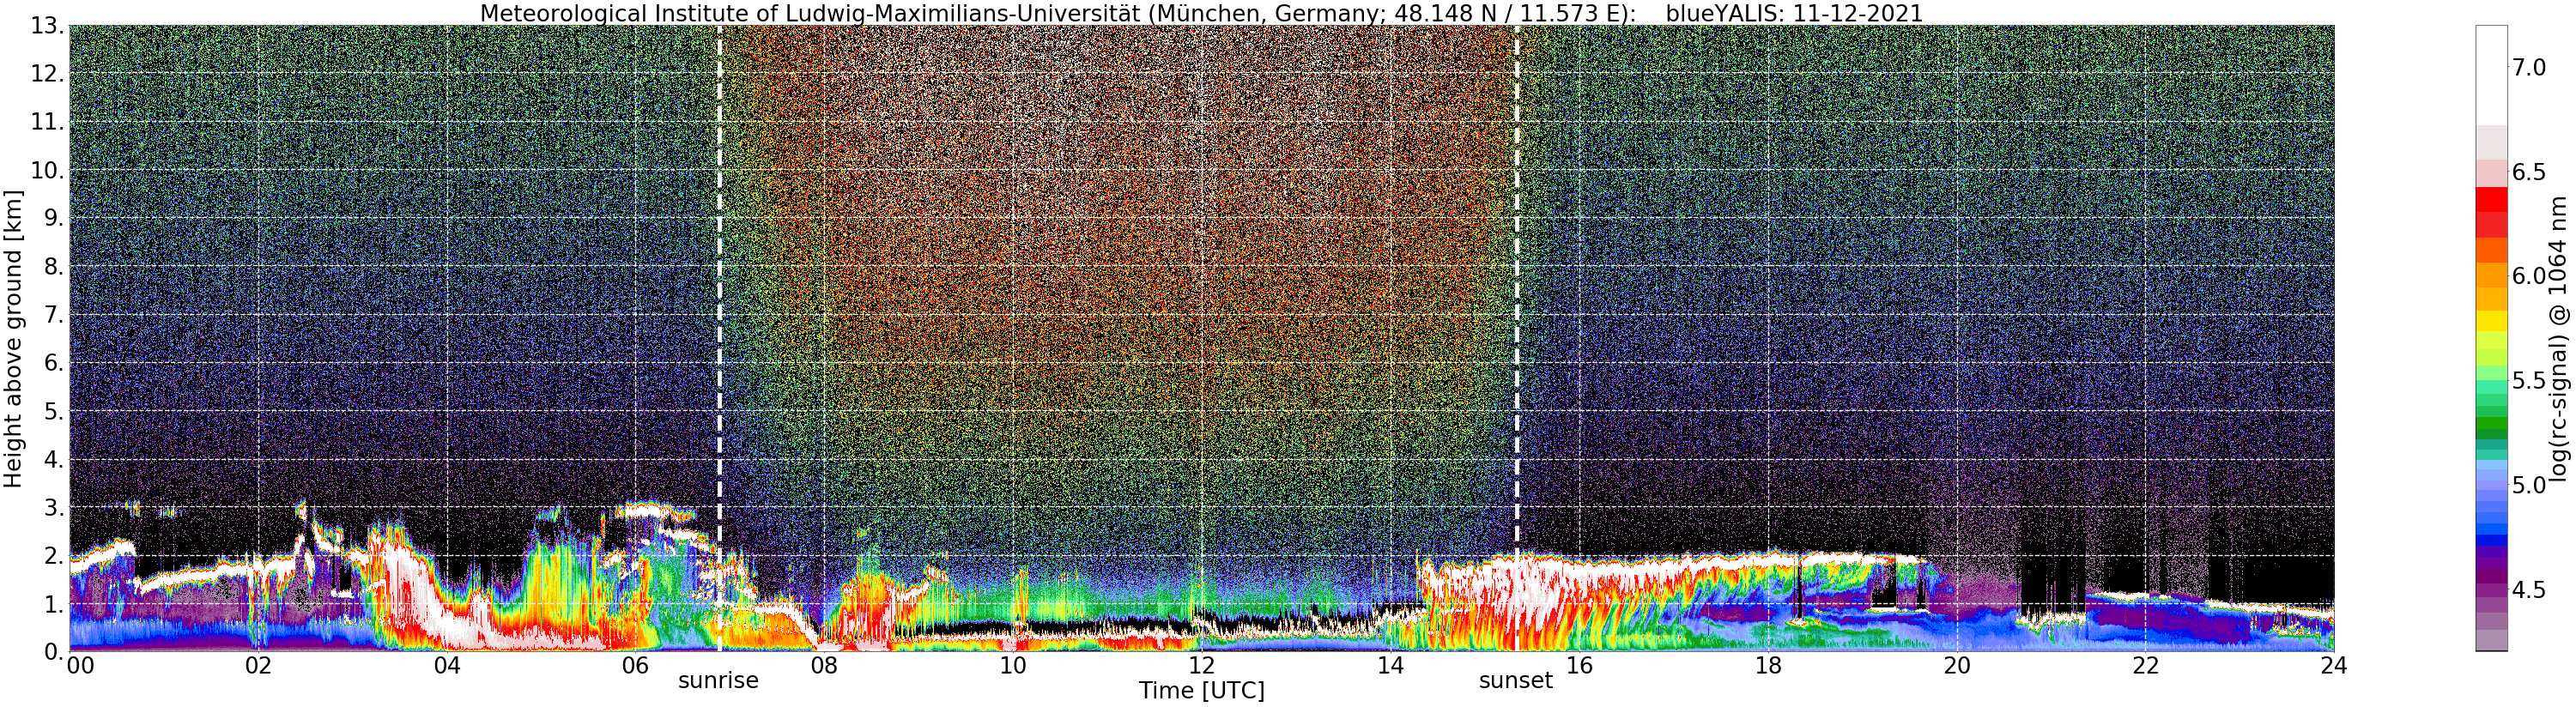Click the white dashed sunrise vertical line
This screenshot has width=2576, height=707.
719,338
